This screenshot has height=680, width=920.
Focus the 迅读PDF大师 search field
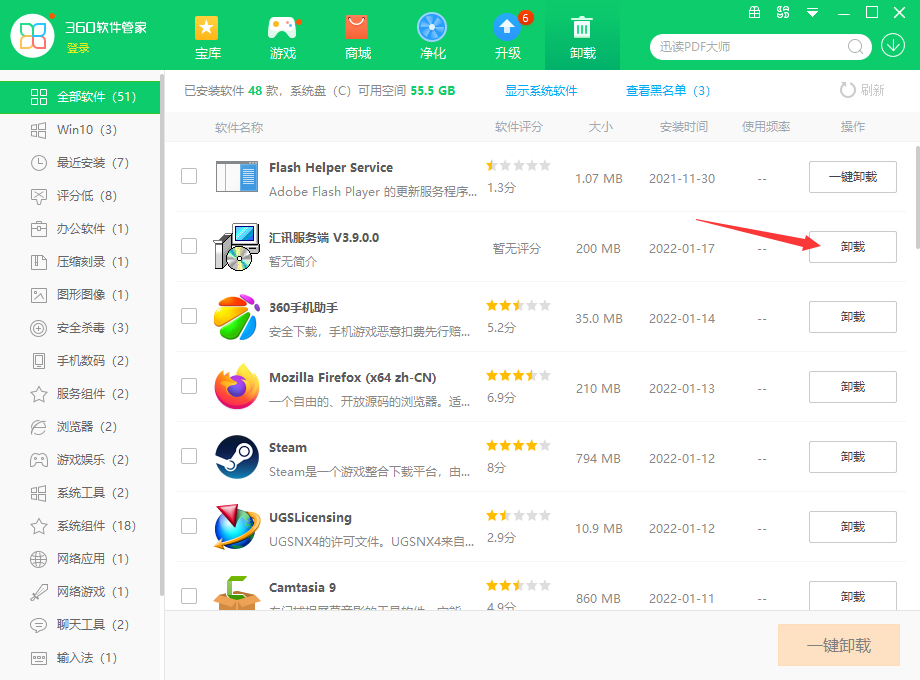coord(751,46)
